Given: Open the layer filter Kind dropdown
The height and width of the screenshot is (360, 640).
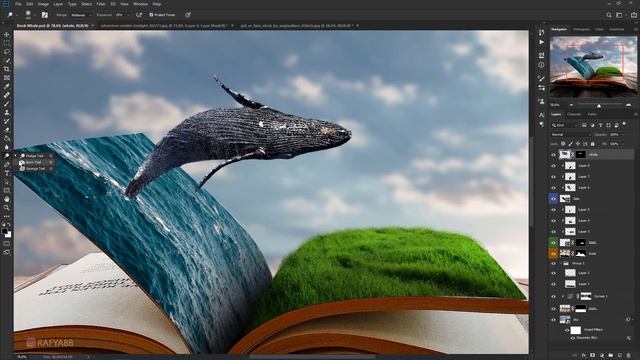Looking at the screenshot, I should pos(565,125).
